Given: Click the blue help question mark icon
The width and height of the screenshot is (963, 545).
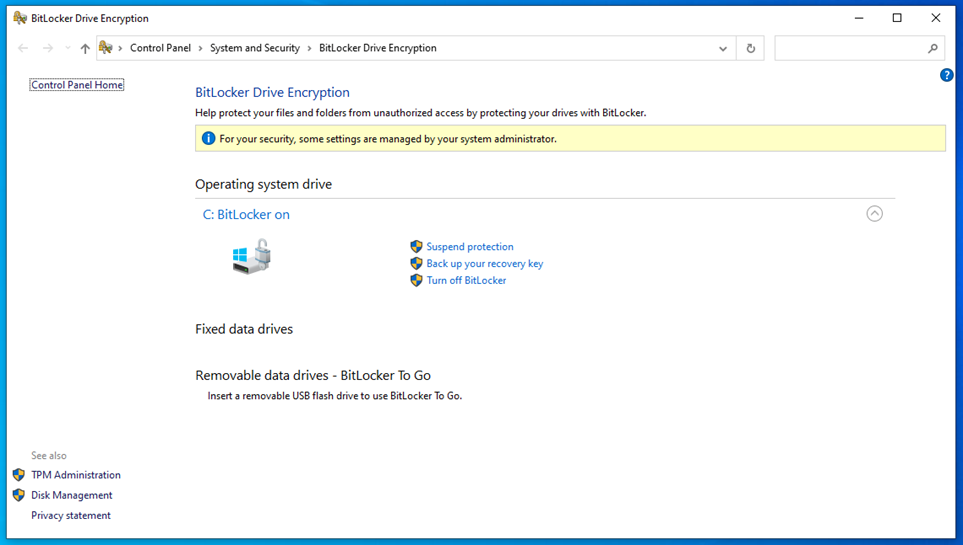Looking at the screenshot, I should tap(946, 75).
